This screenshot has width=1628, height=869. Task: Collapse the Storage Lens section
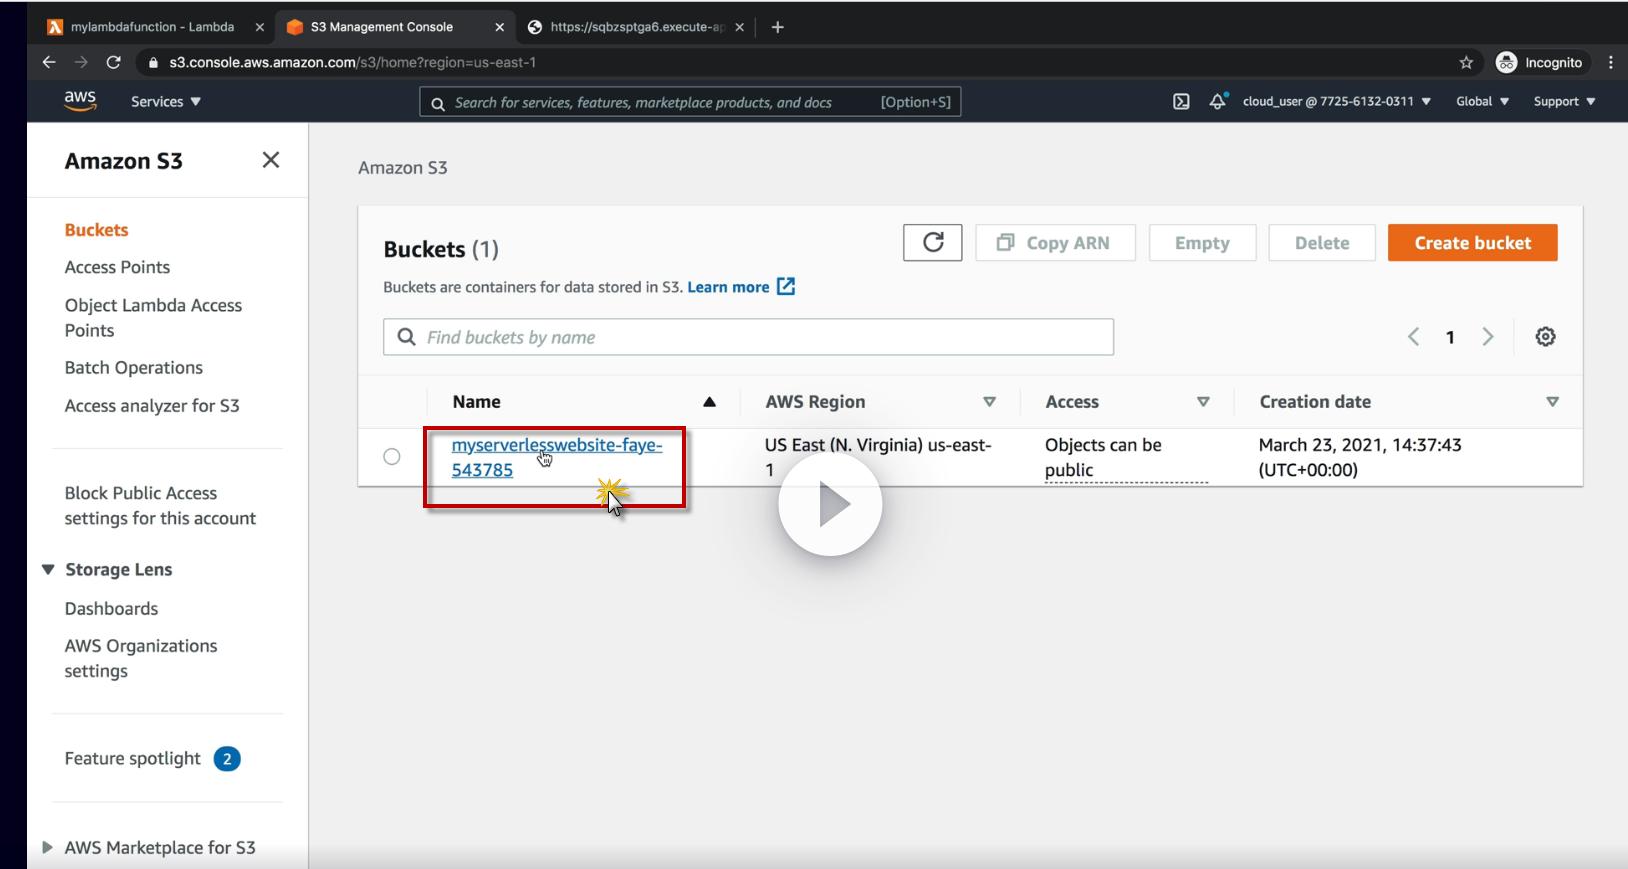(48, 569)
